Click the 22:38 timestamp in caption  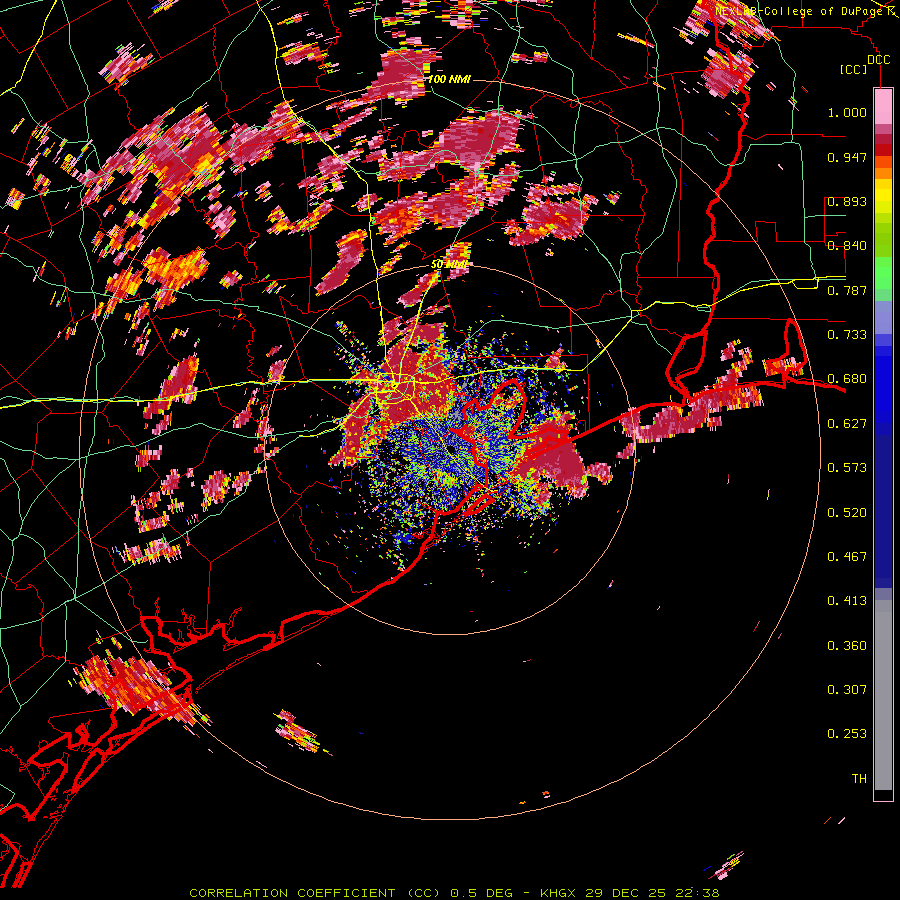697,893
